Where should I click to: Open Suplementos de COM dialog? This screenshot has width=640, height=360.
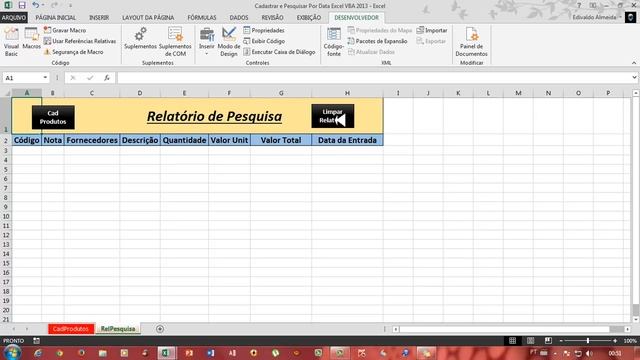pos(176,42)
